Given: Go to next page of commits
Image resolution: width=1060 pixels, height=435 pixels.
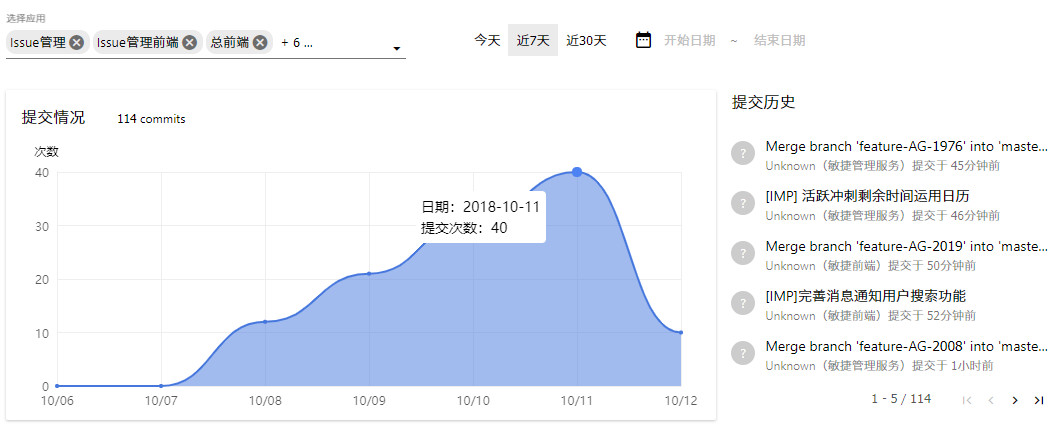Looking at the screenshot, I should pyautogui.click(x=1015, y=400).
